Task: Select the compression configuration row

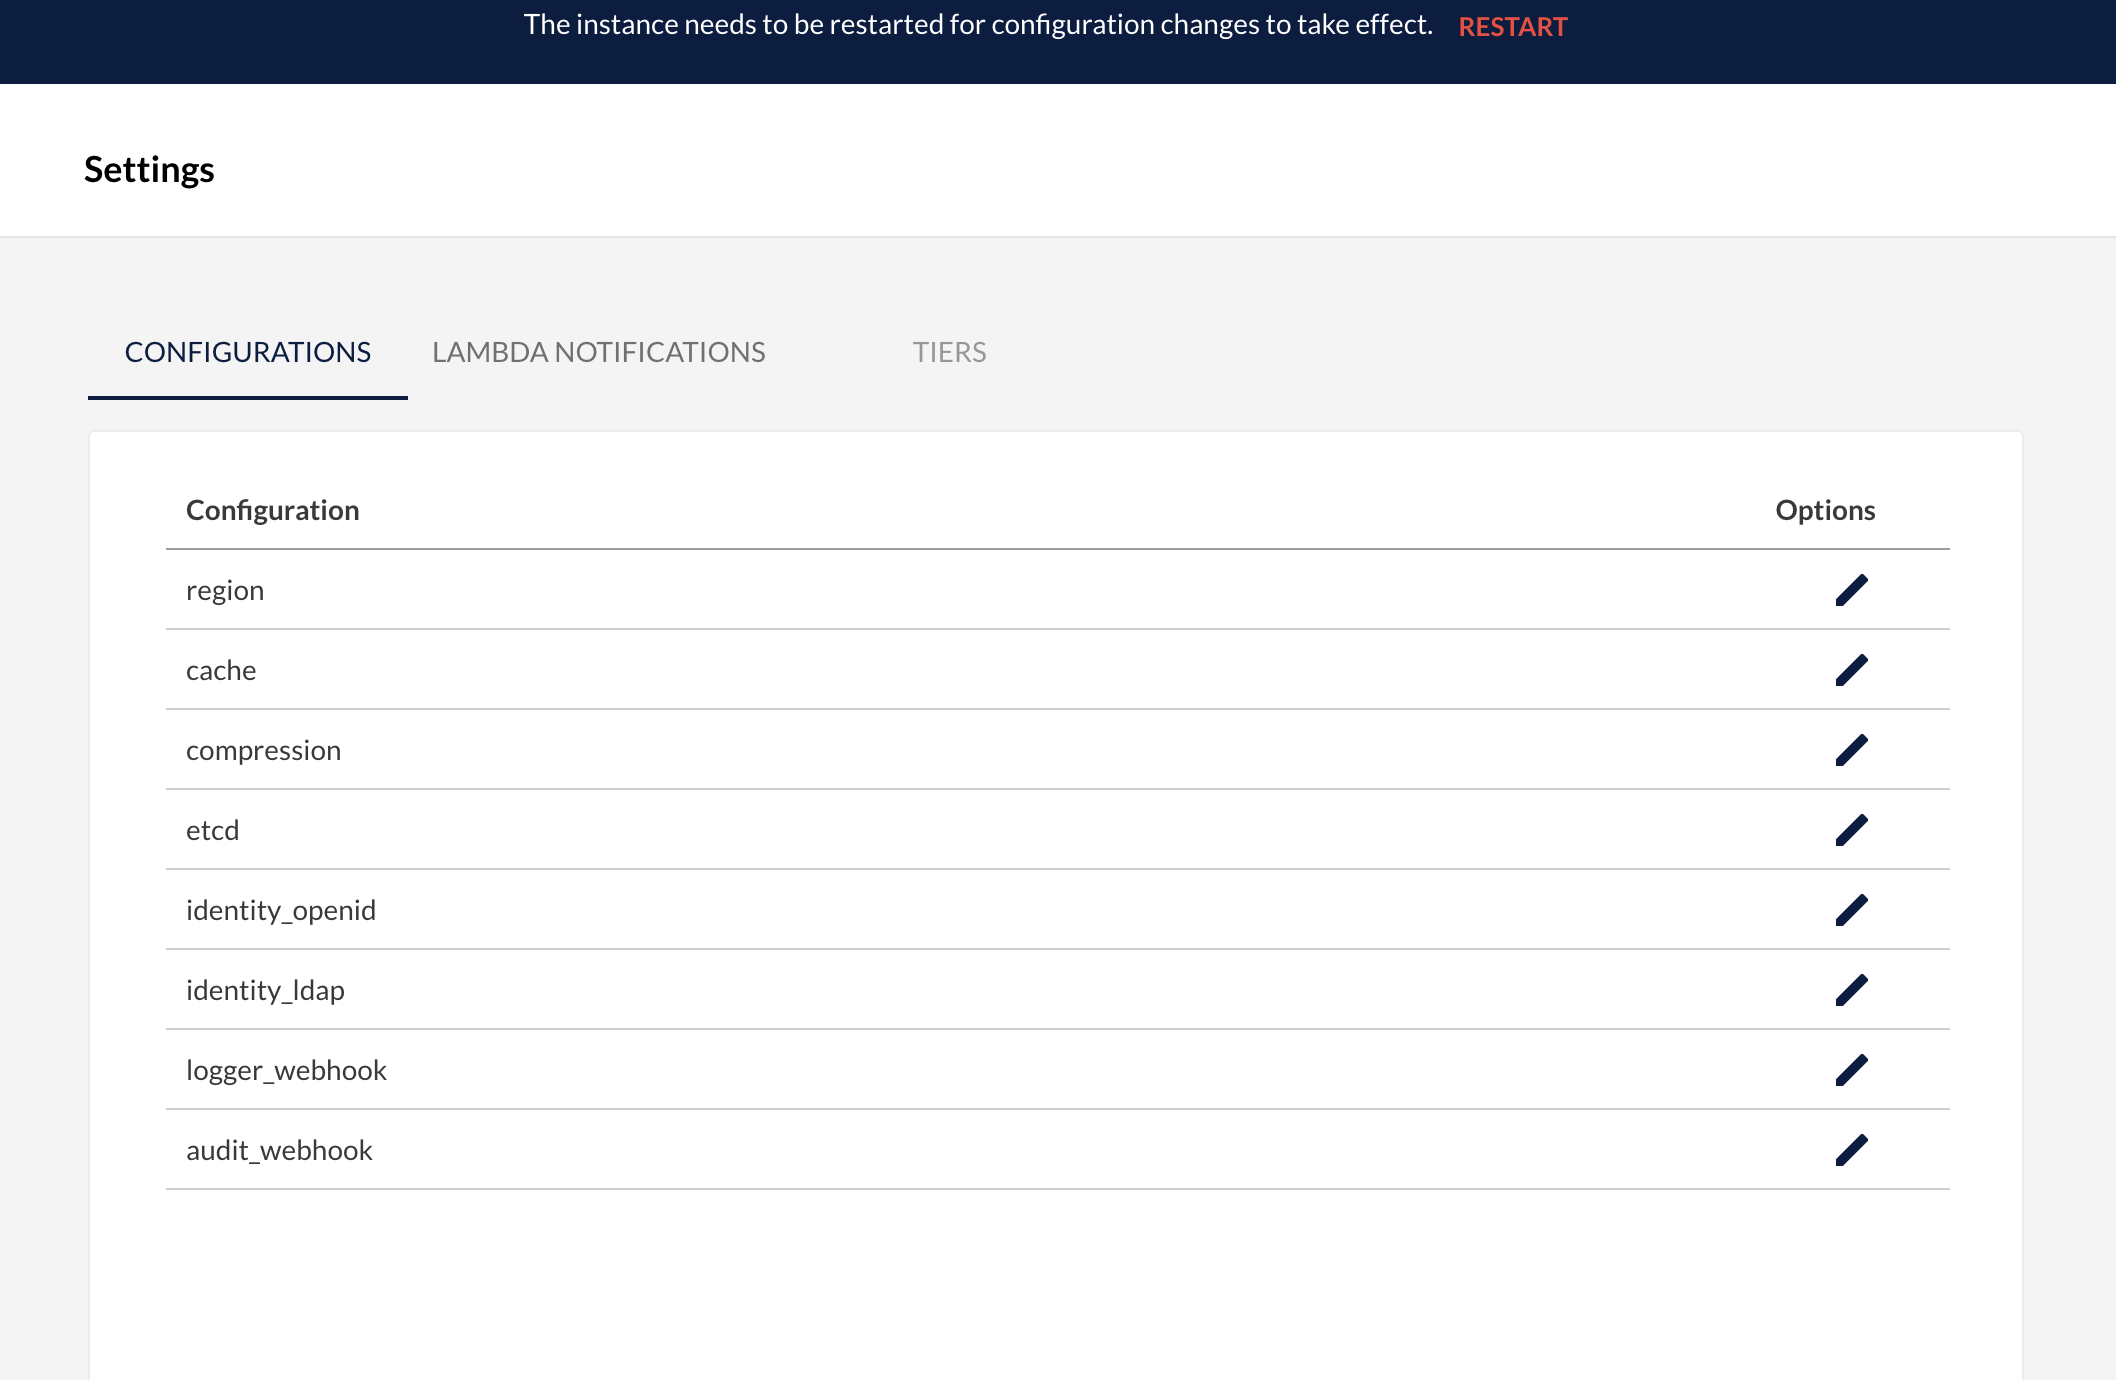Action: point(263,750)
